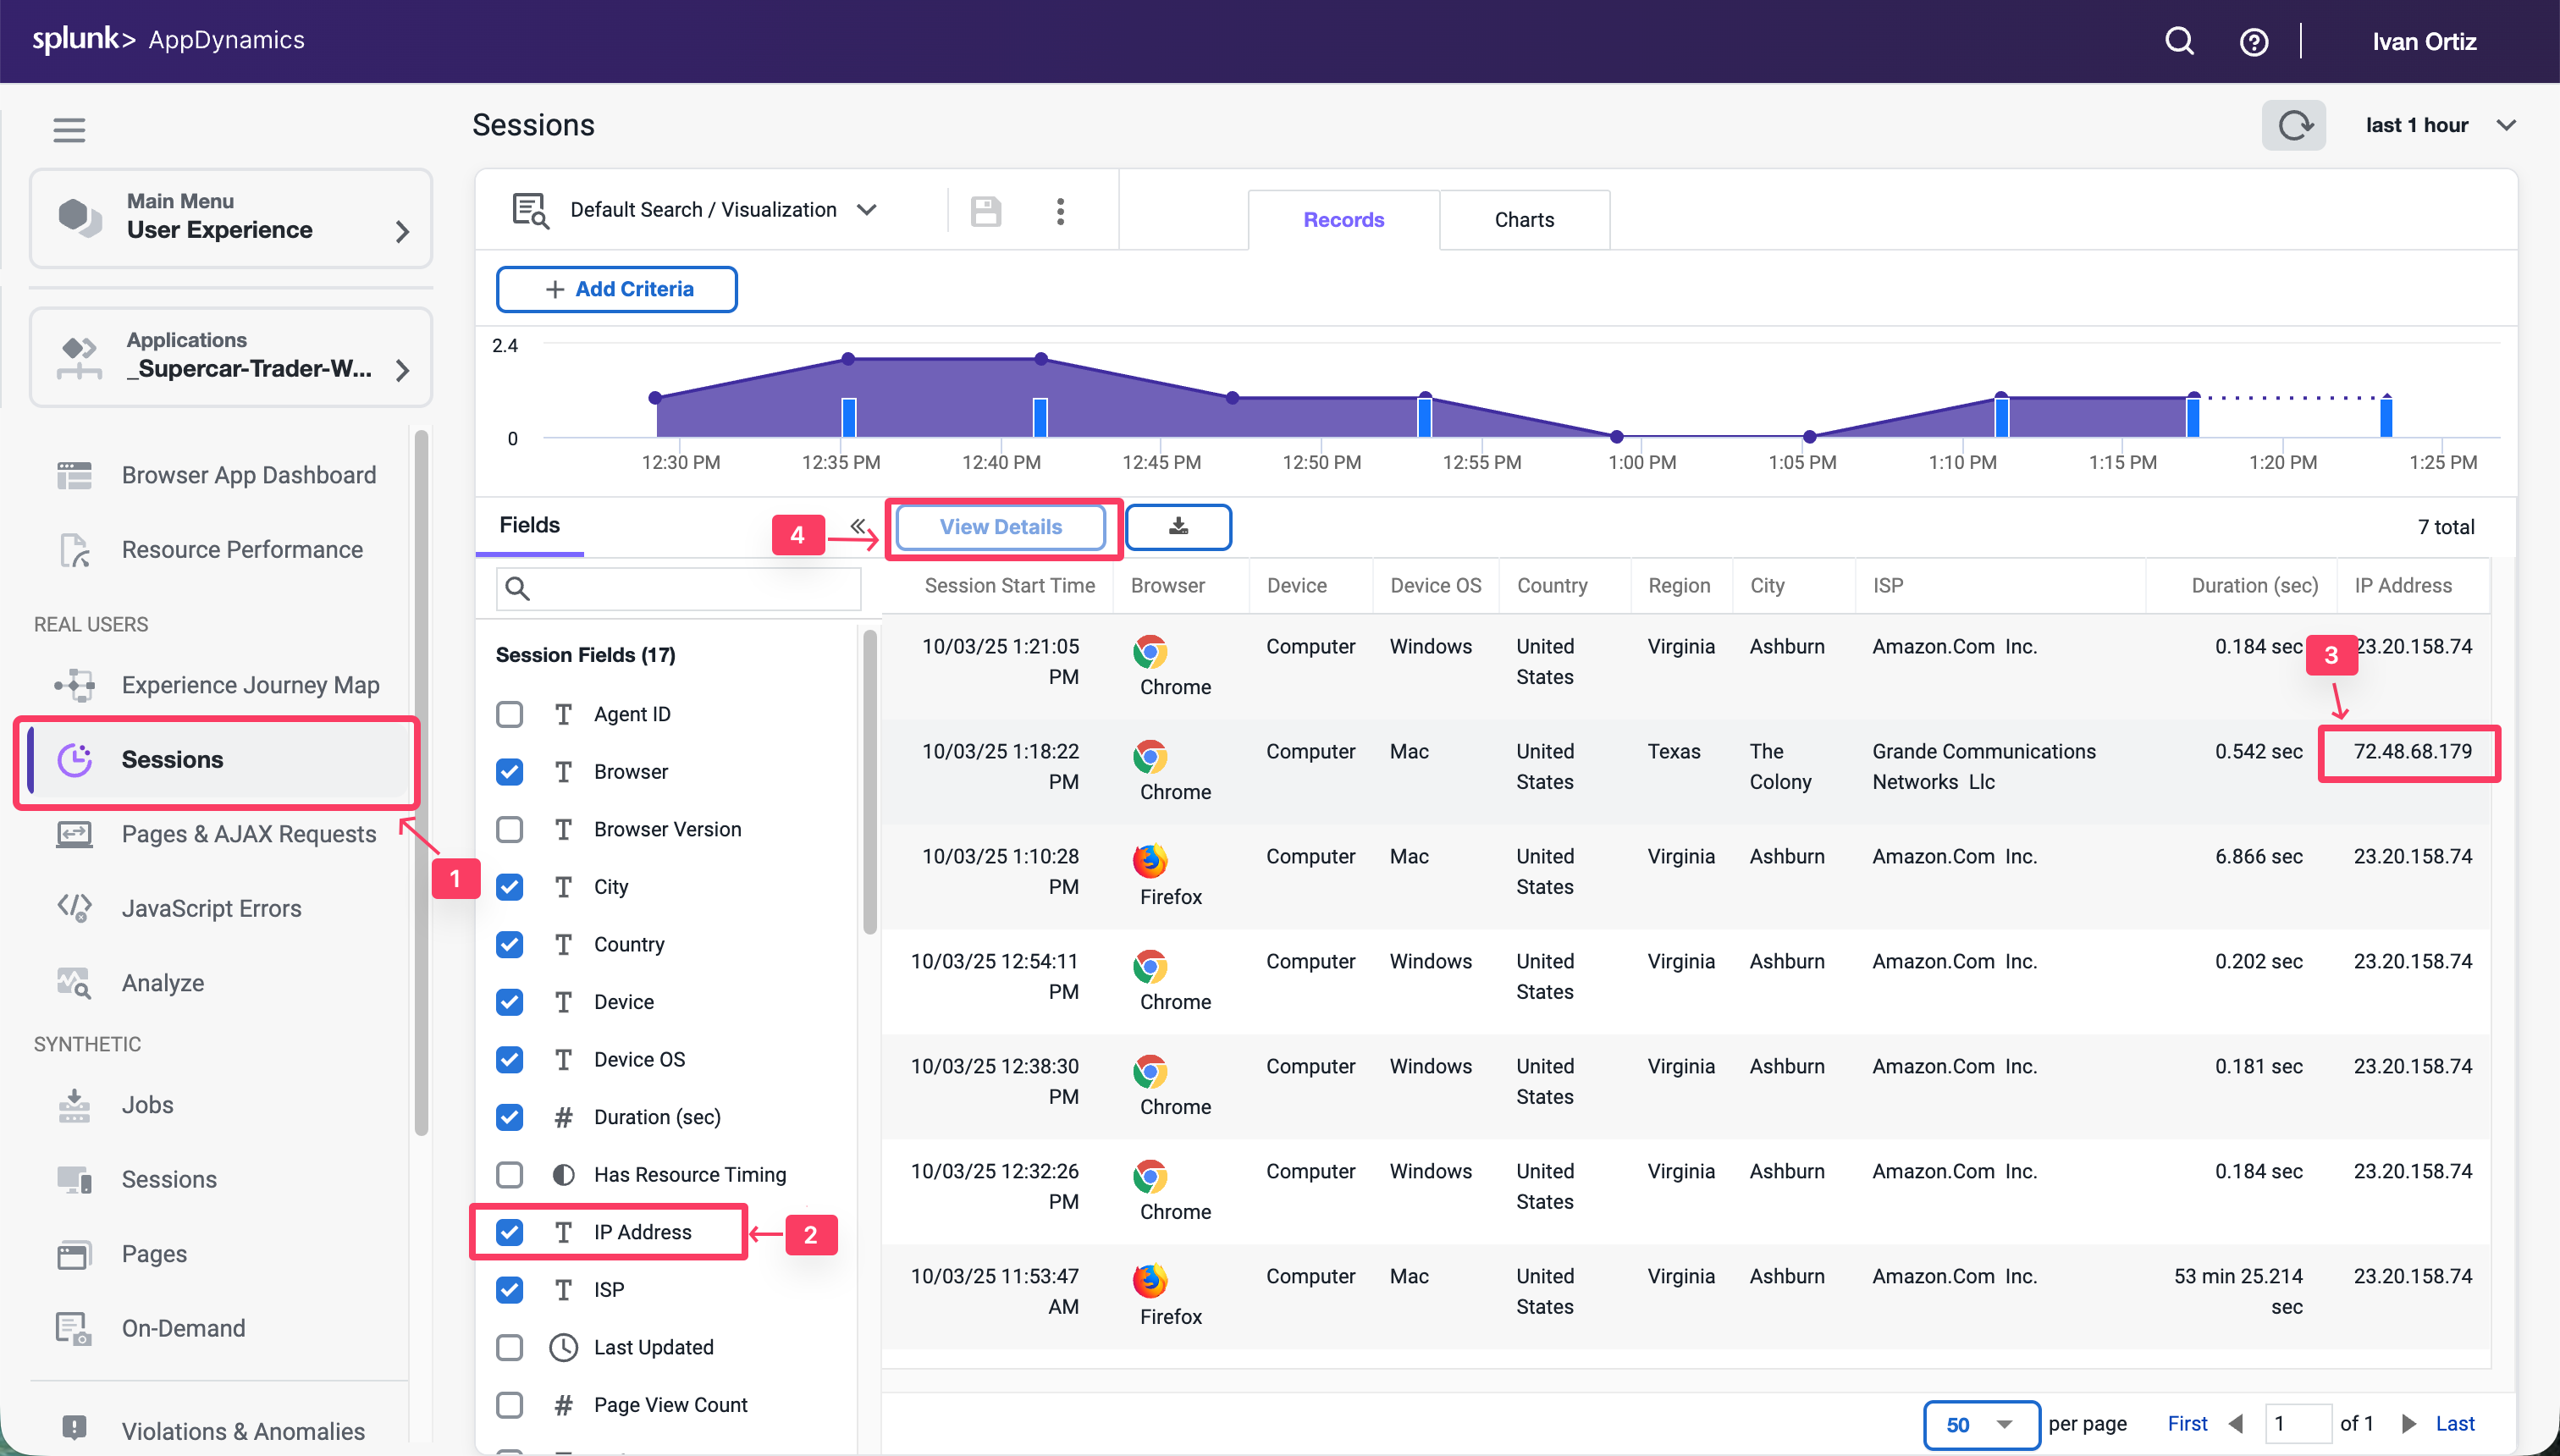This screenshot has width=2560, height=1456.
Task: Open the 50 per page dropdown
Action: (x=1980, y=1424)
